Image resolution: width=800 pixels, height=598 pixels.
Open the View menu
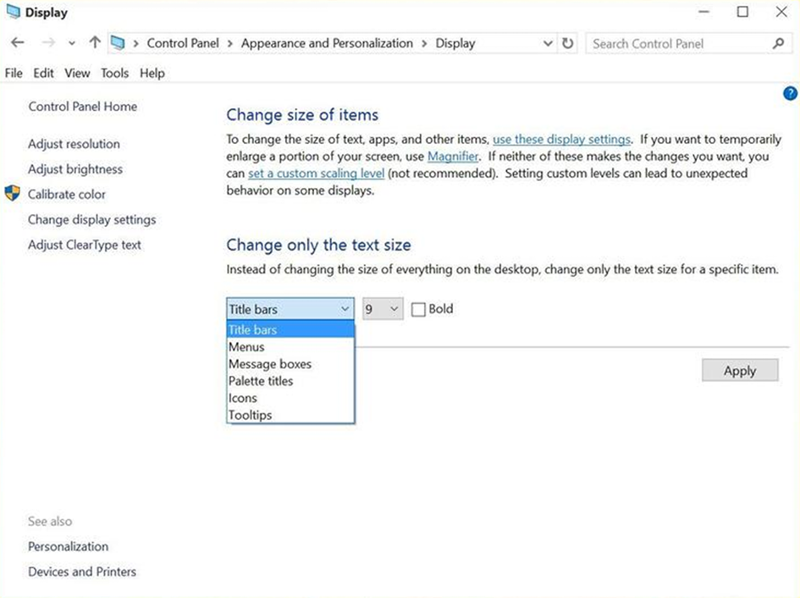[x=76, y=73]
